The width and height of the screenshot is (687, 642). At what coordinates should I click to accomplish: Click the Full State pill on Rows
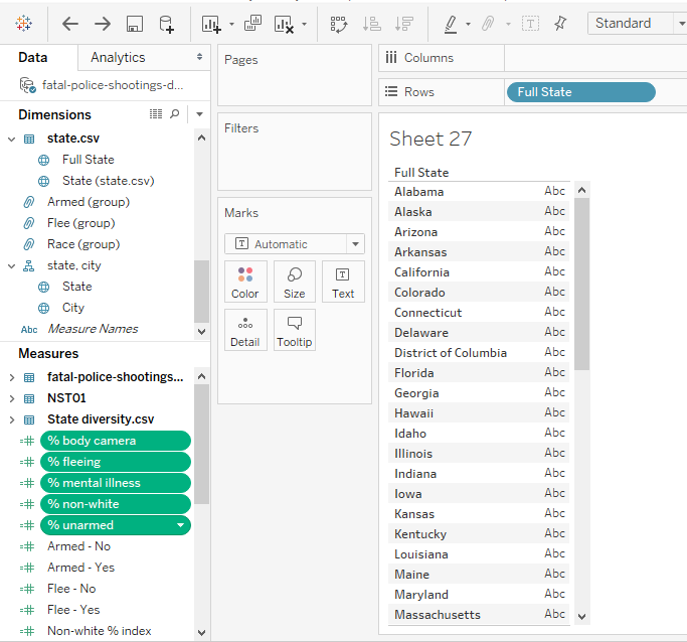click(x=581, y=92)
